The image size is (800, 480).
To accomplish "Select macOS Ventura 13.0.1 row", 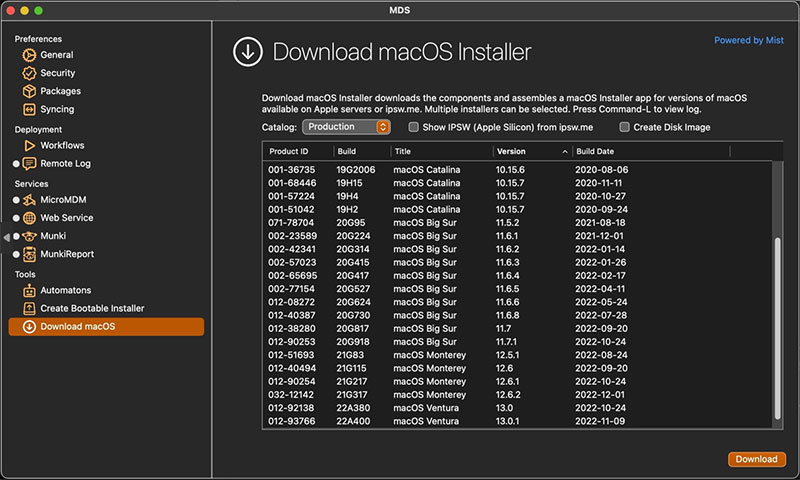I will [x=518, y=421].
